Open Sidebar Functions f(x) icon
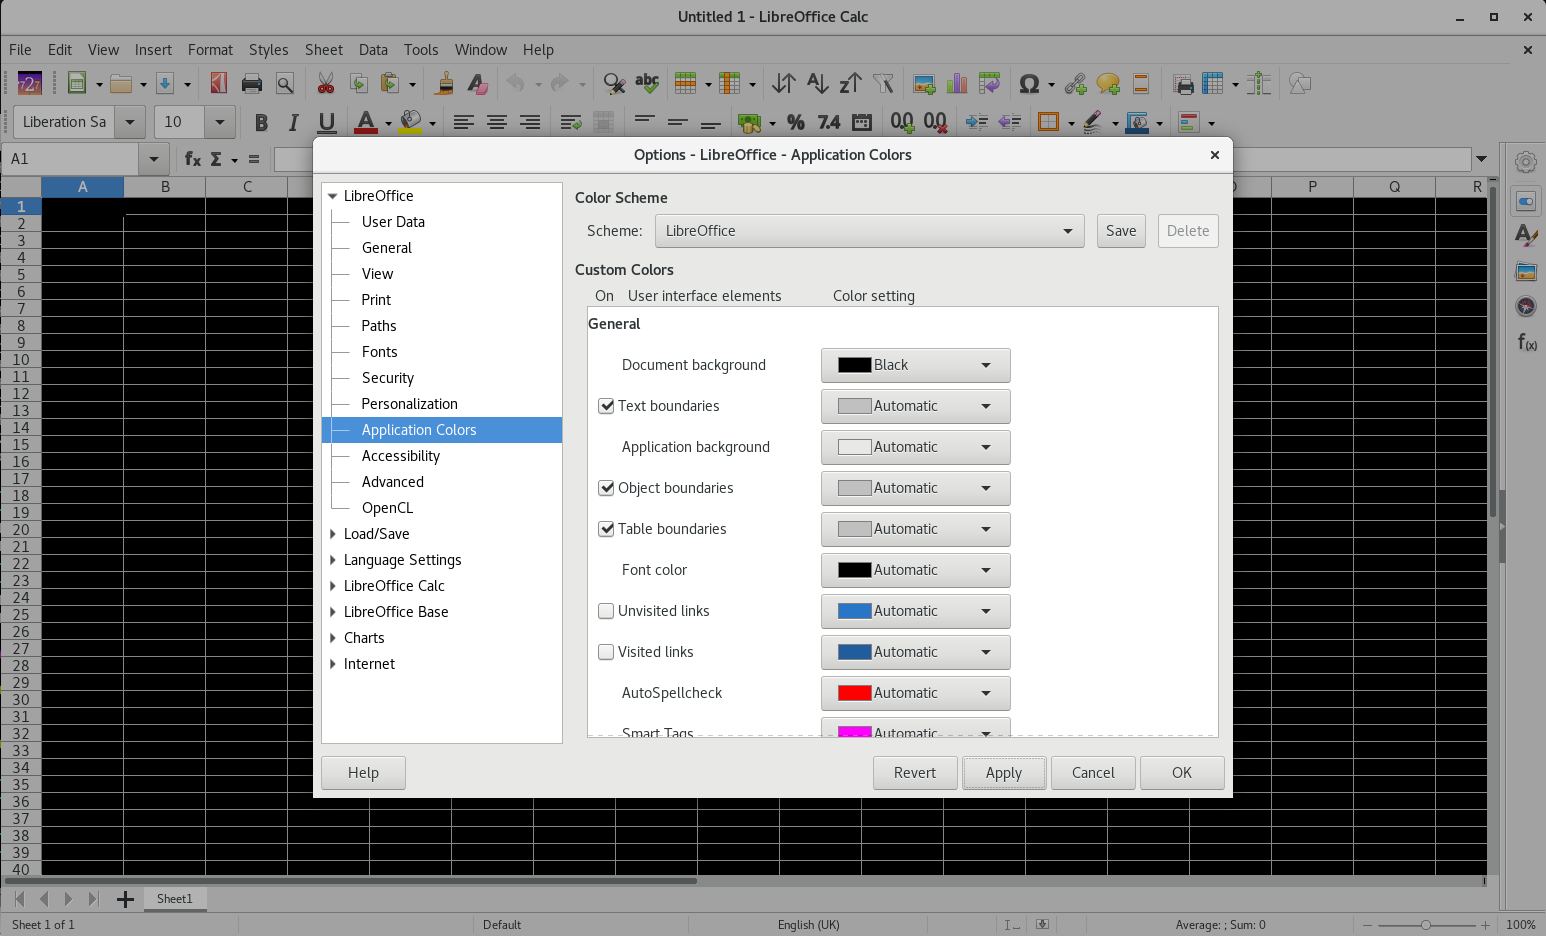The width and height of the screenshot is (1546, 936). [x=1526, y=342]
